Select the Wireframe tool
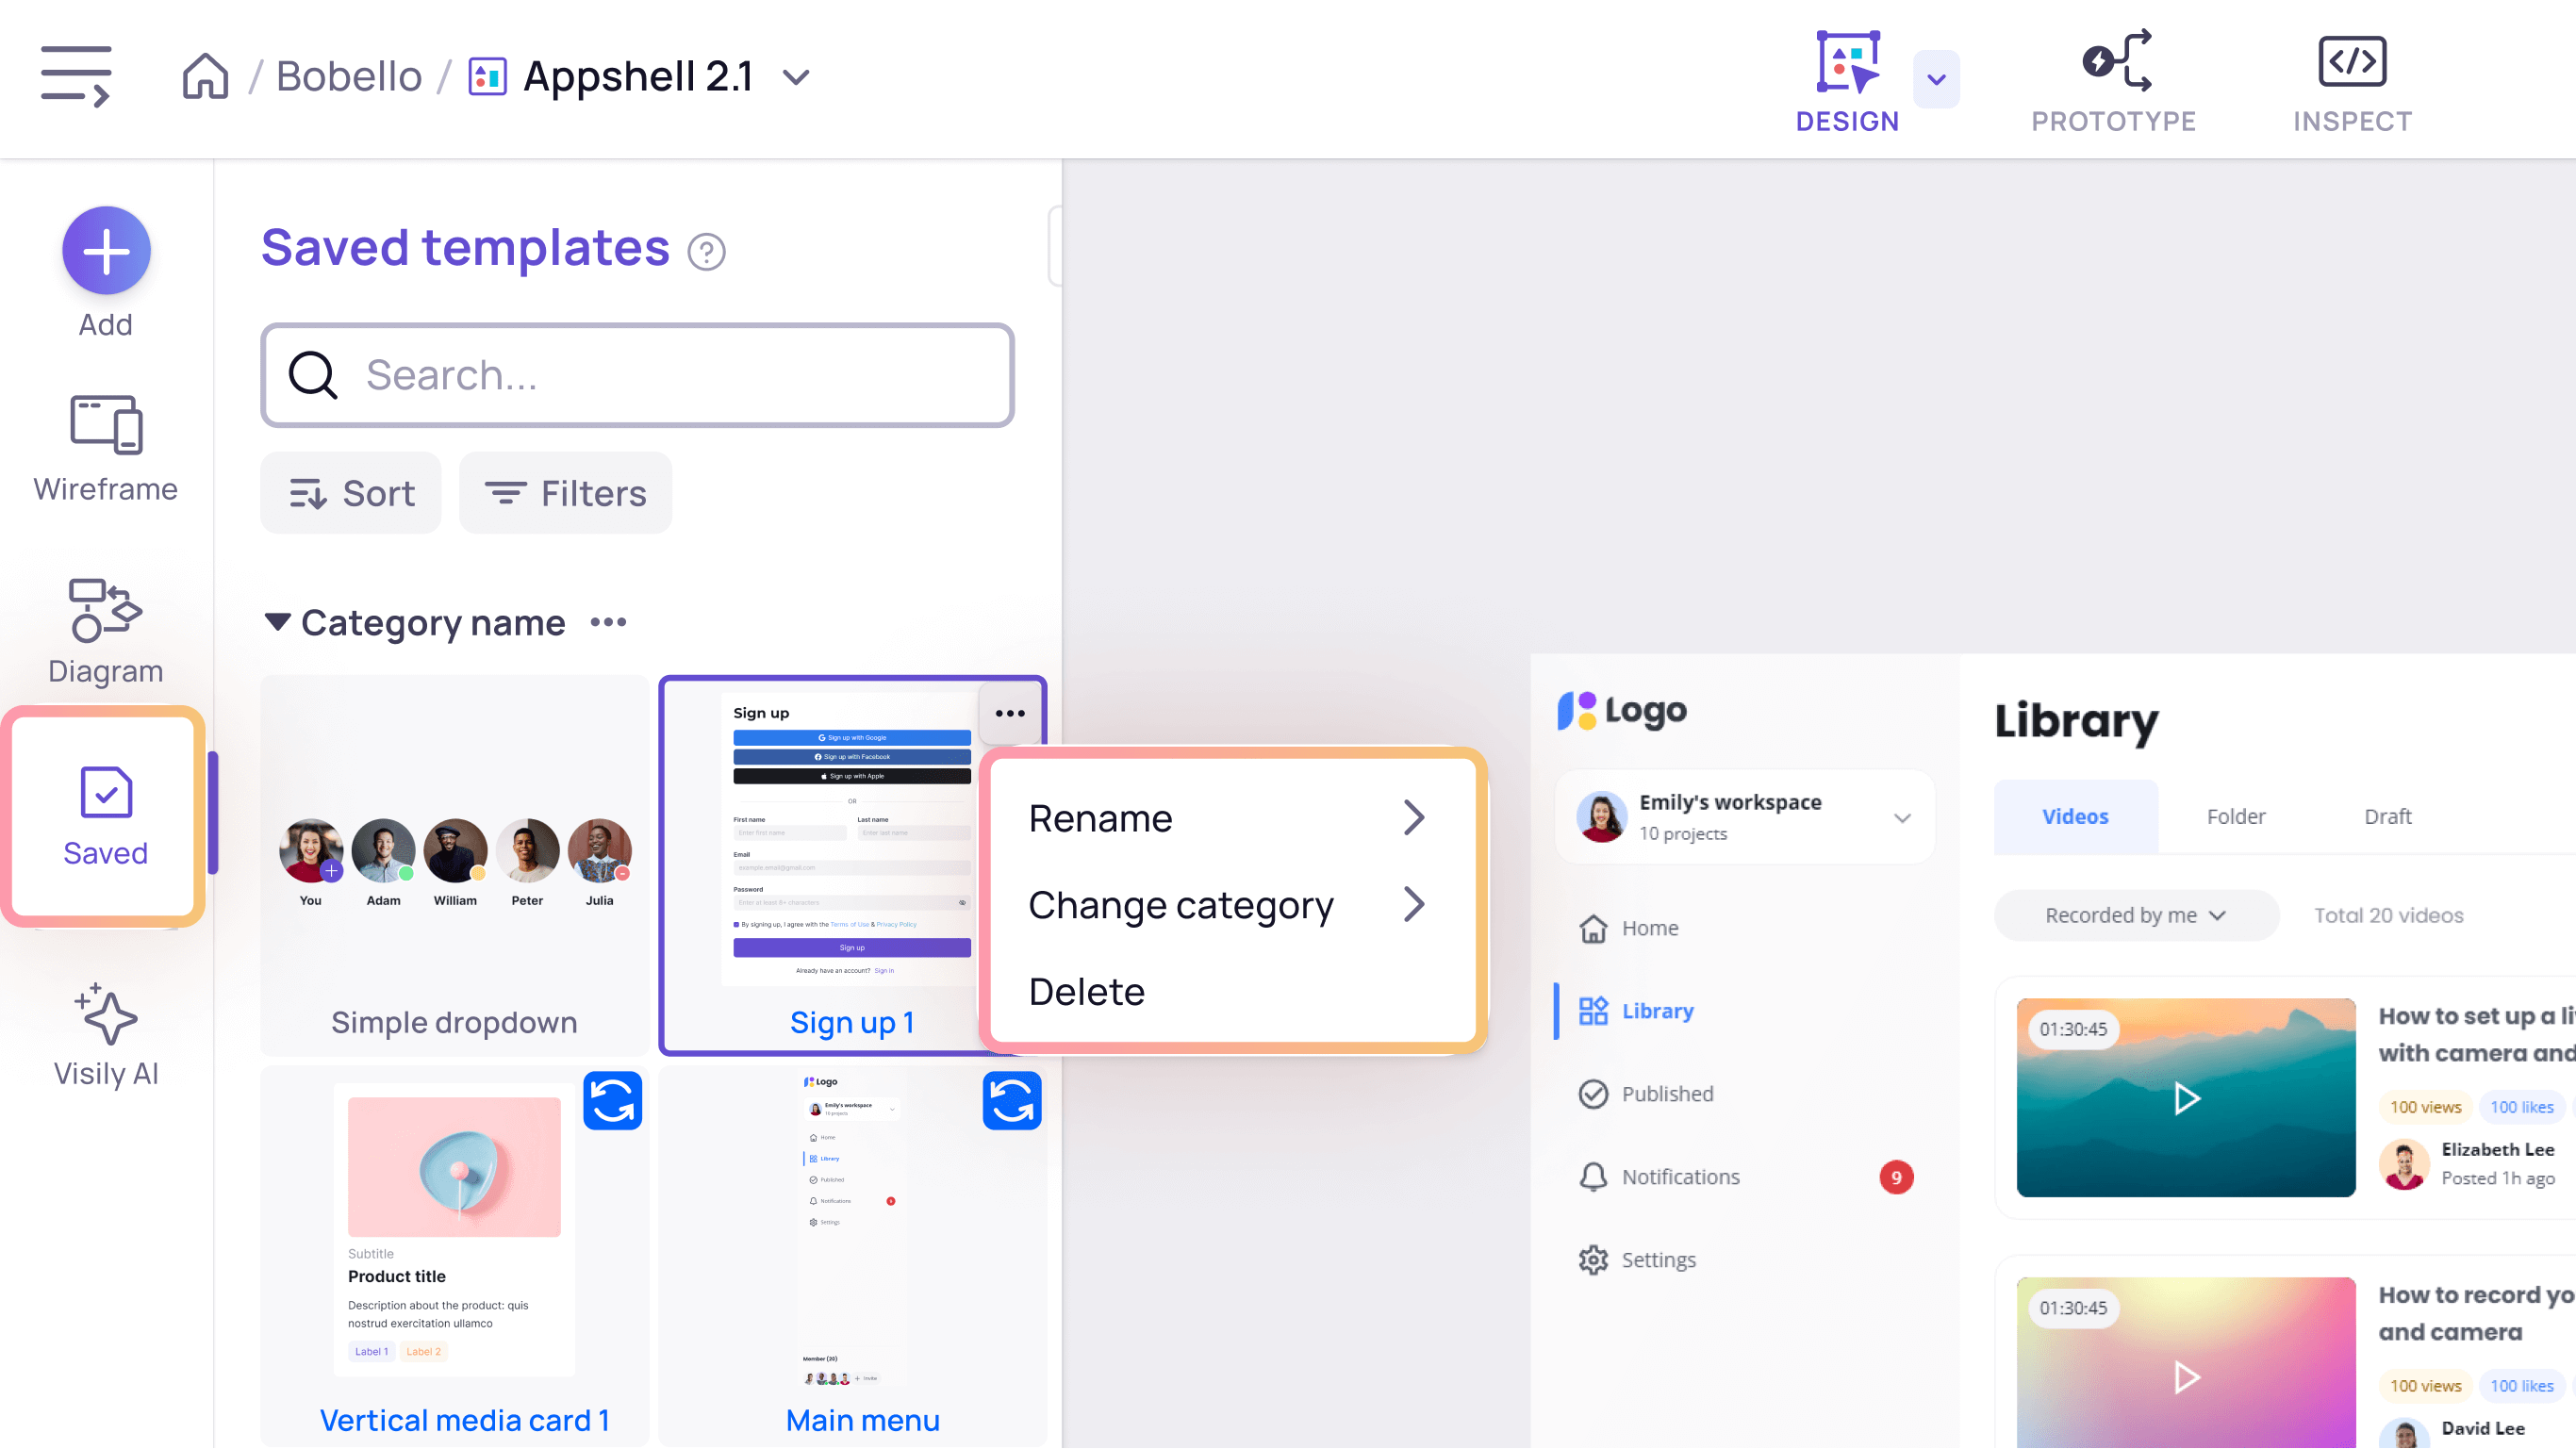The image size is (2576, 1449). coord(107,448)
